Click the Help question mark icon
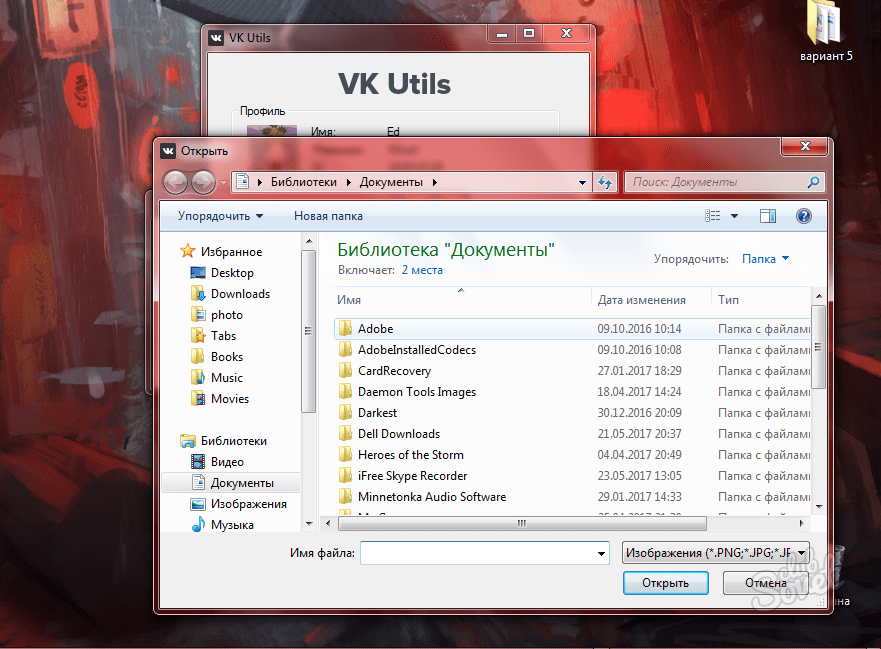Screen dimensions: 881x649 [x=803, y=216]
